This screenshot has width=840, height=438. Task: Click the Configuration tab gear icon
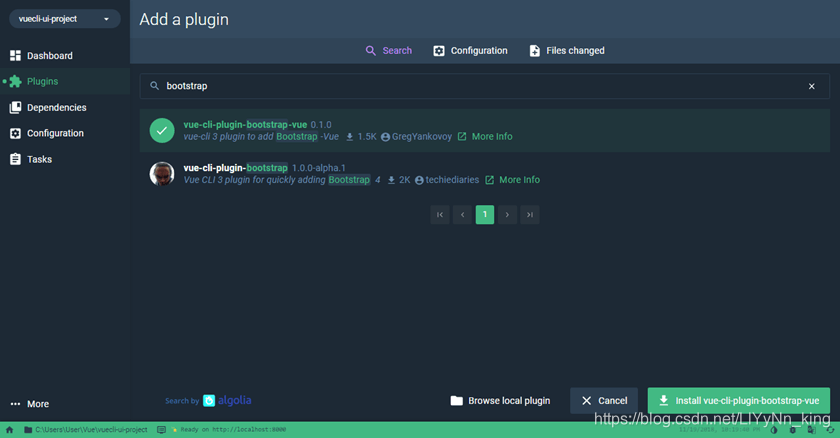coord(439,51)
